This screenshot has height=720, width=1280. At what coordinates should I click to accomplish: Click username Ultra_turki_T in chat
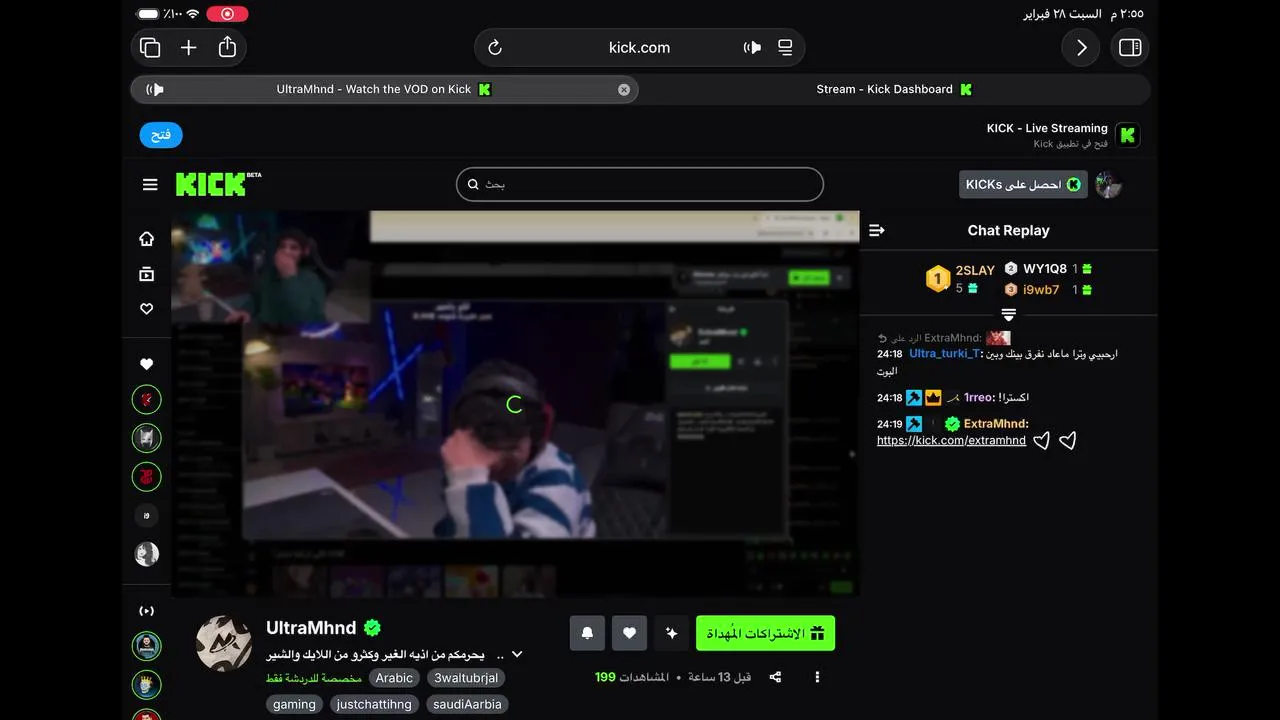click(x=945, y=354)
